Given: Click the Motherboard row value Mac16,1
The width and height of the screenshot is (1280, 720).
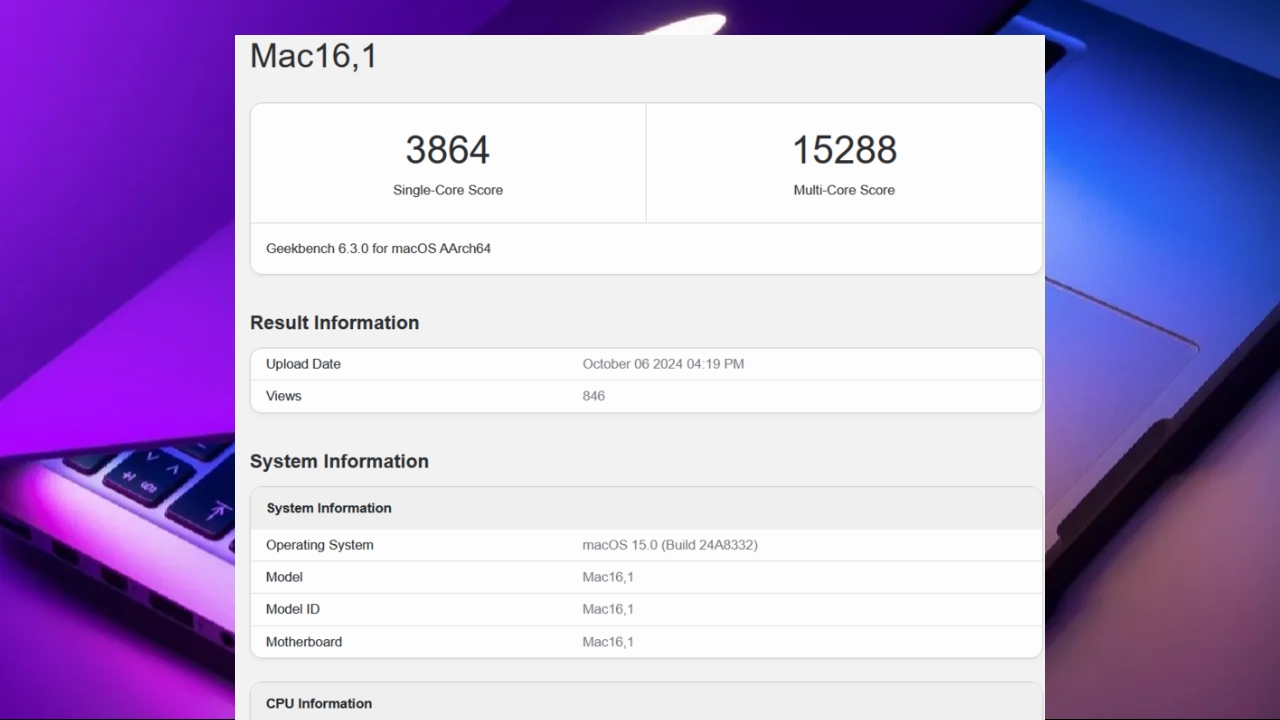Looking at the screenshot, I should click(x=608, y=641).
